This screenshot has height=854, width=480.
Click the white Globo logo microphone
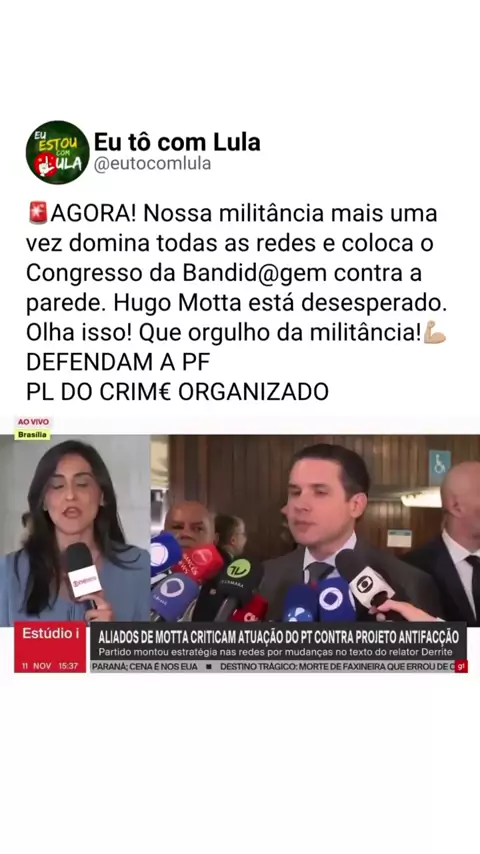point(364,579)
